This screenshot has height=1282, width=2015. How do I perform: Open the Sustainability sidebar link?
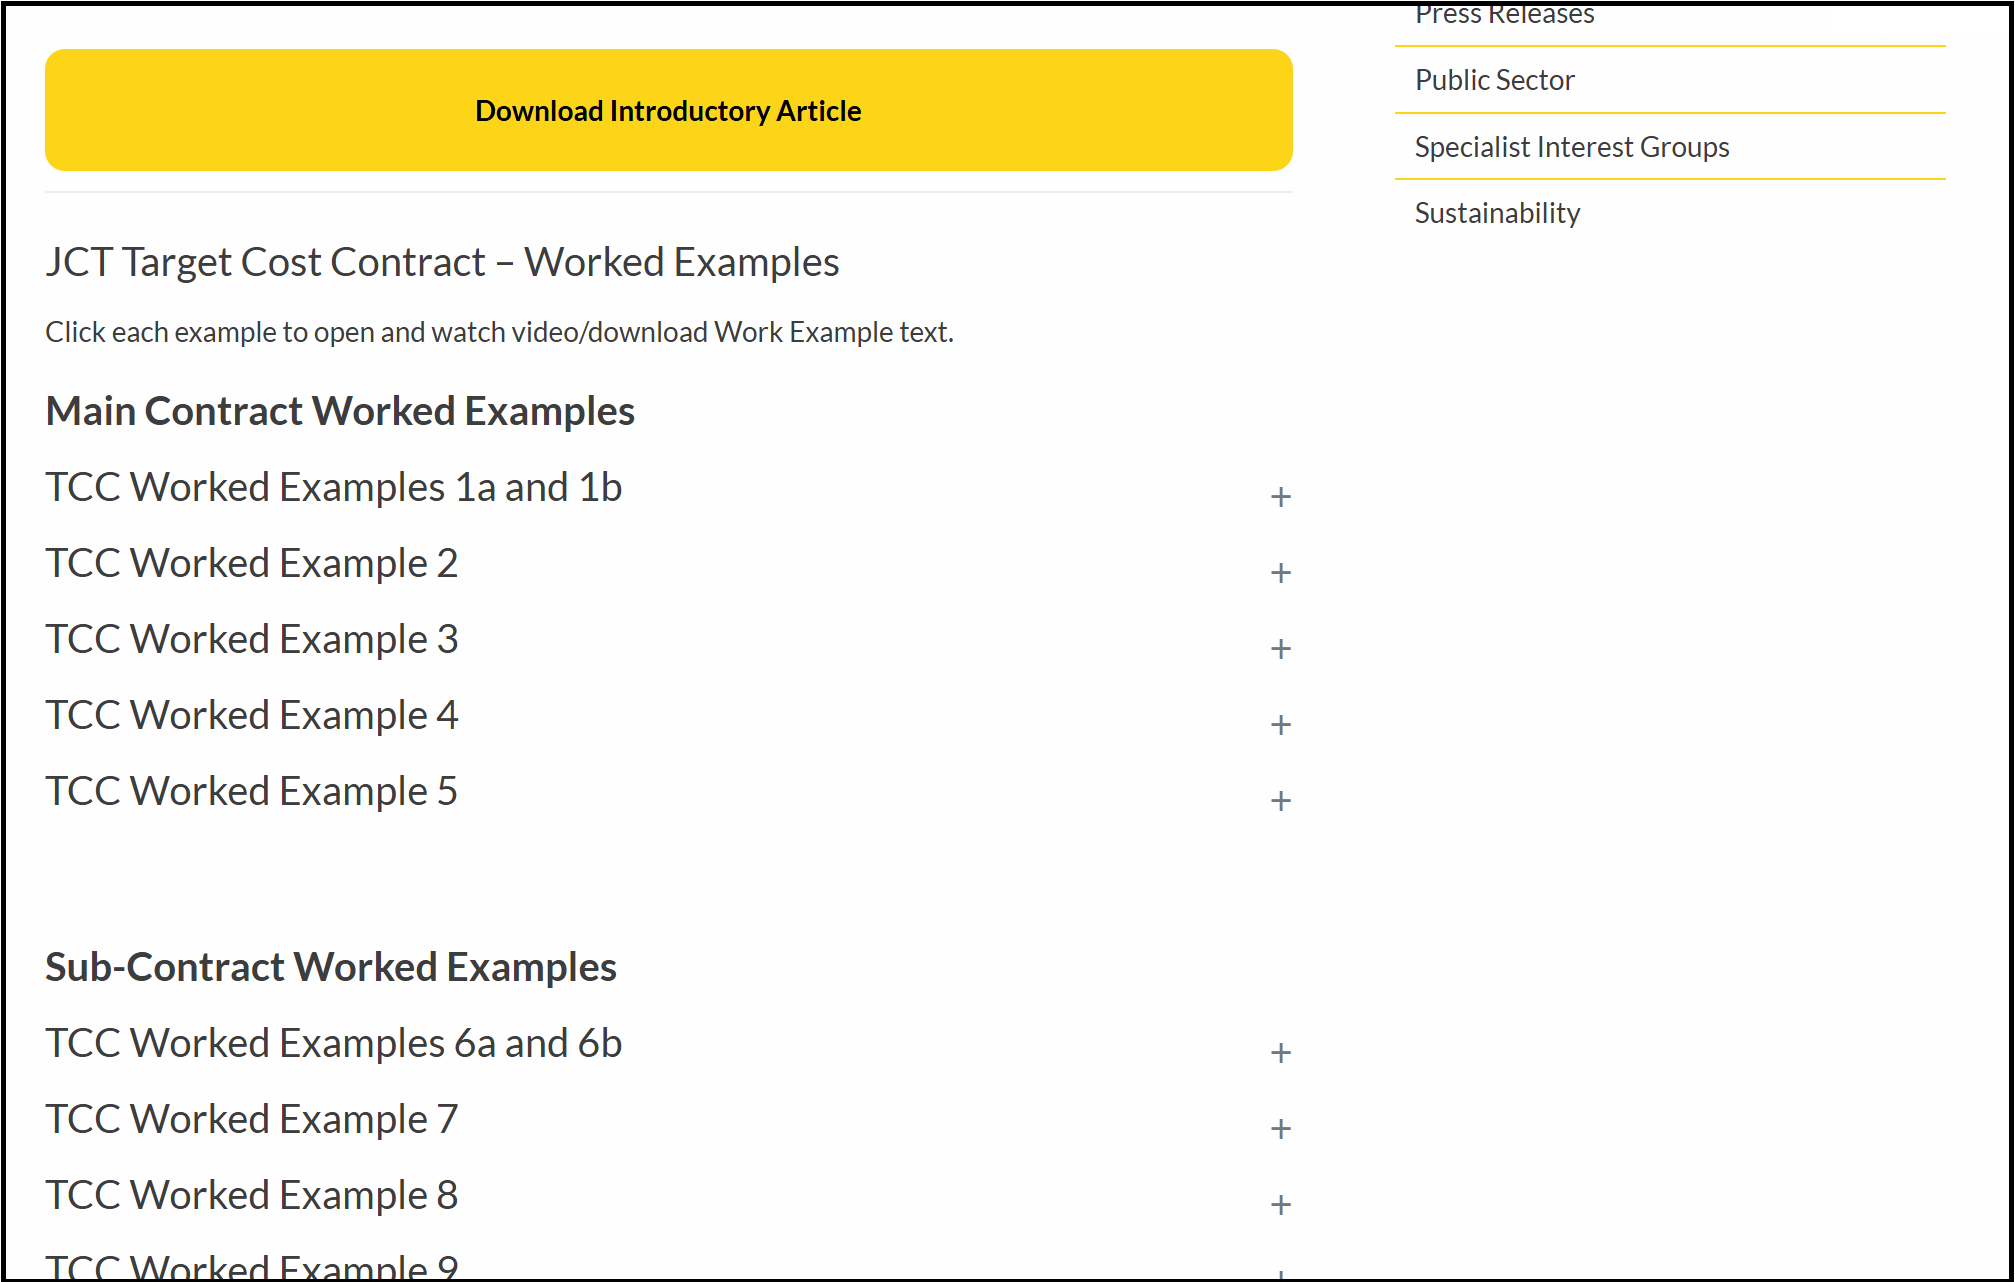1497,213
